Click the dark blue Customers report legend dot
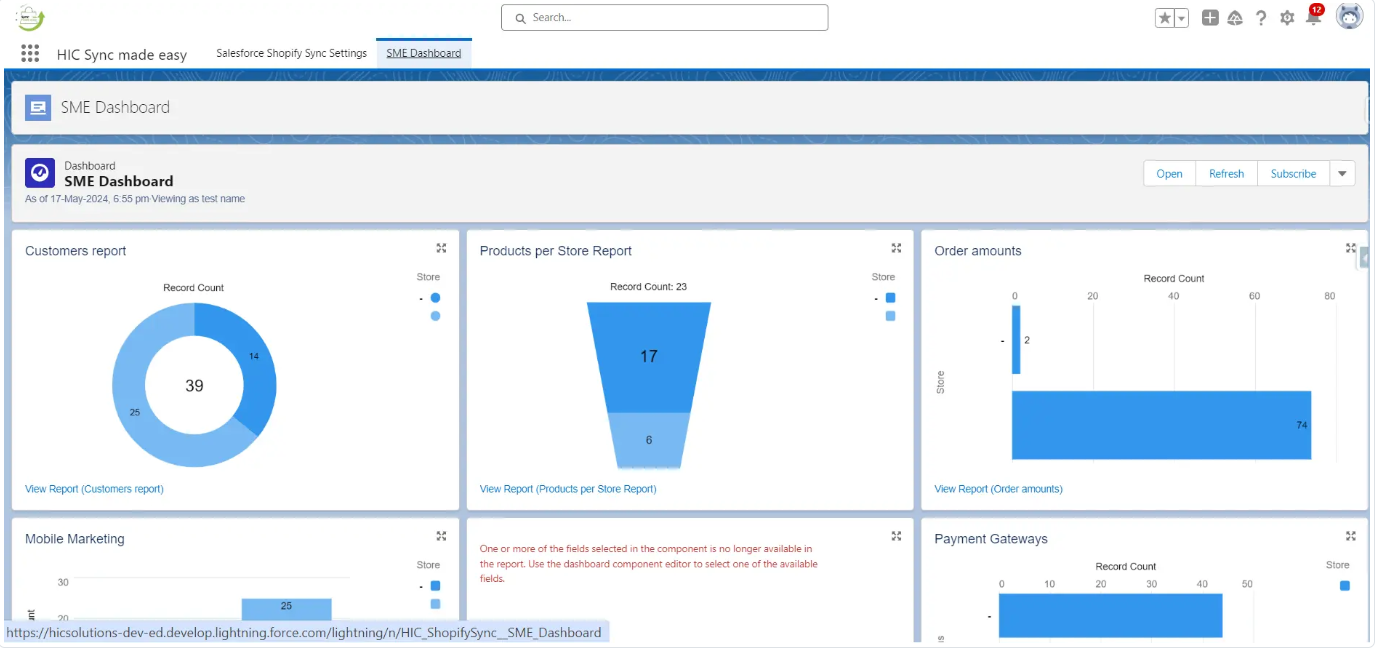Screen dimensions: 1376x654 435,298
